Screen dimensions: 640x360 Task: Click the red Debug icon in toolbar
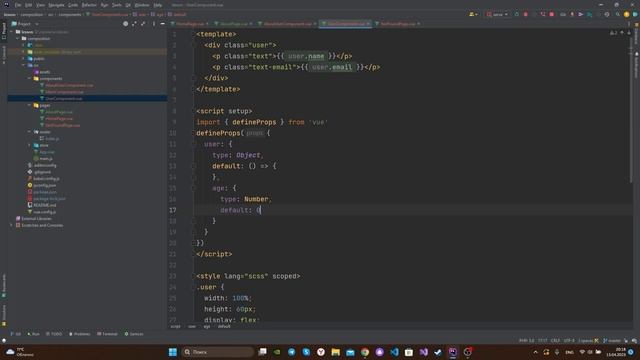(x=526, y=14)
